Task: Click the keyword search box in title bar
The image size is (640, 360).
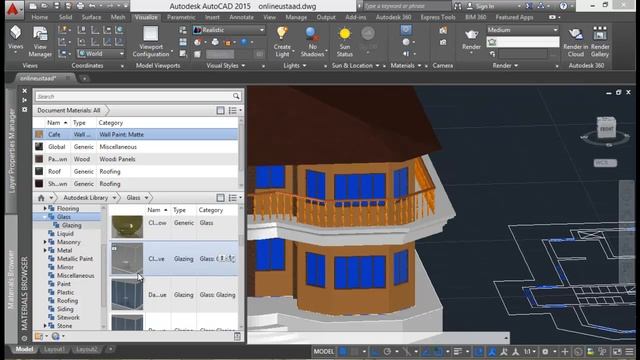Action: [x=406, y=6]
